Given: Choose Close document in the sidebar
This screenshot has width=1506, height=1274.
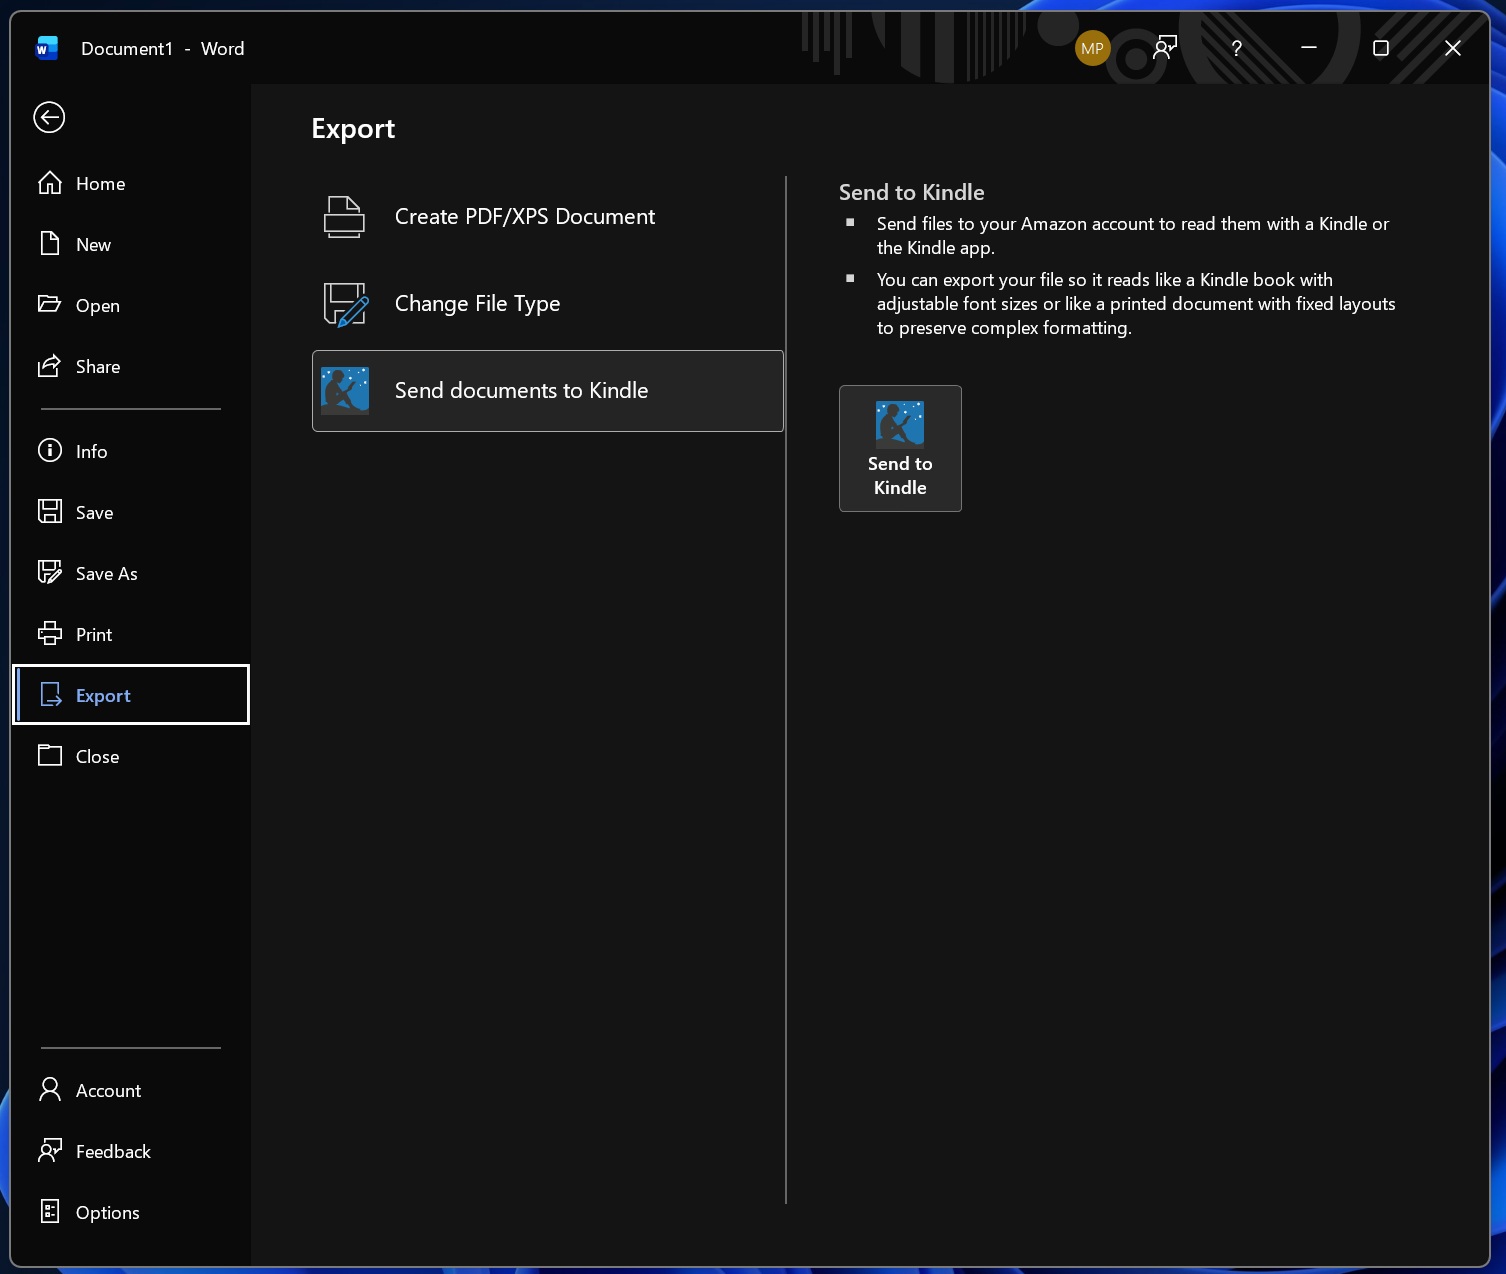Looking at the screenshot, I should coord(131,756).
